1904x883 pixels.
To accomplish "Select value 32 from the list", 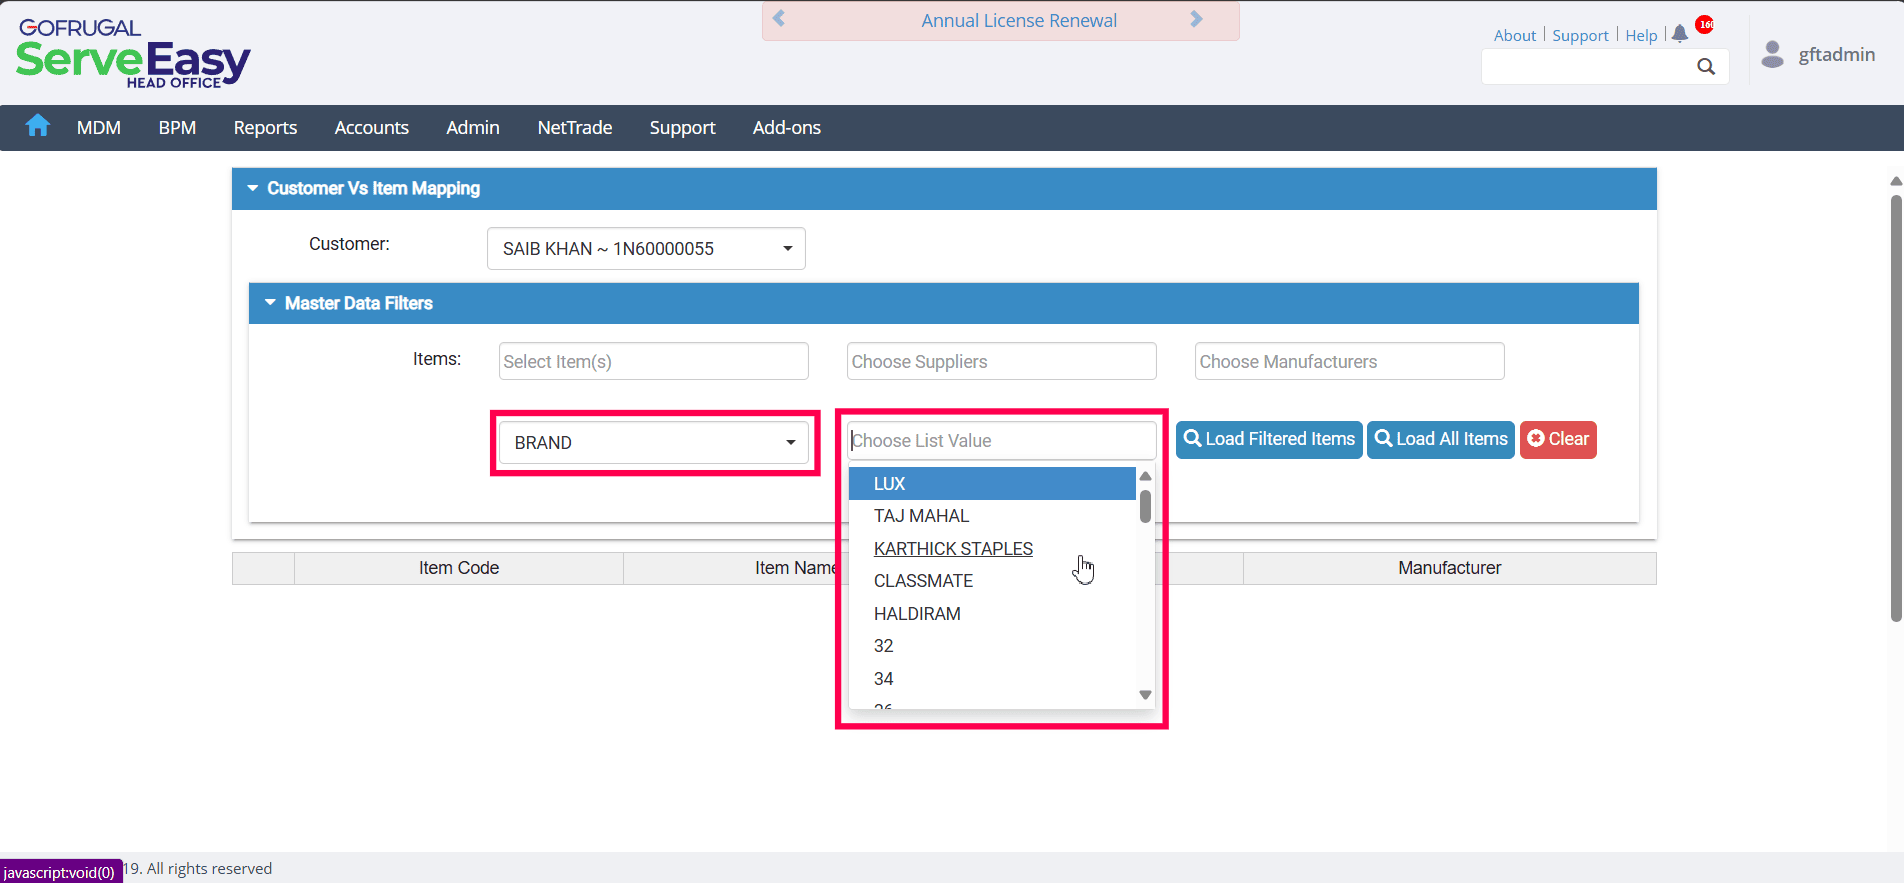I will tap(992, 646).
